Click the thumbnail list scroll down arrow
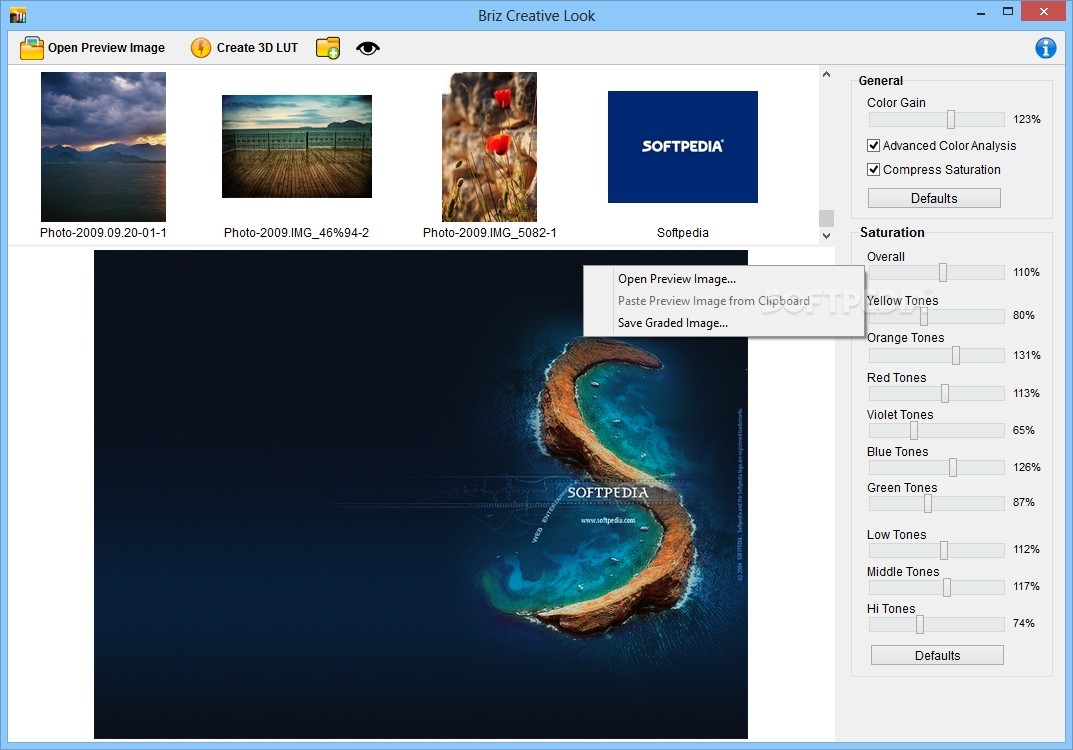Screen dimensions: 1073x750 (x=827, y=235)
